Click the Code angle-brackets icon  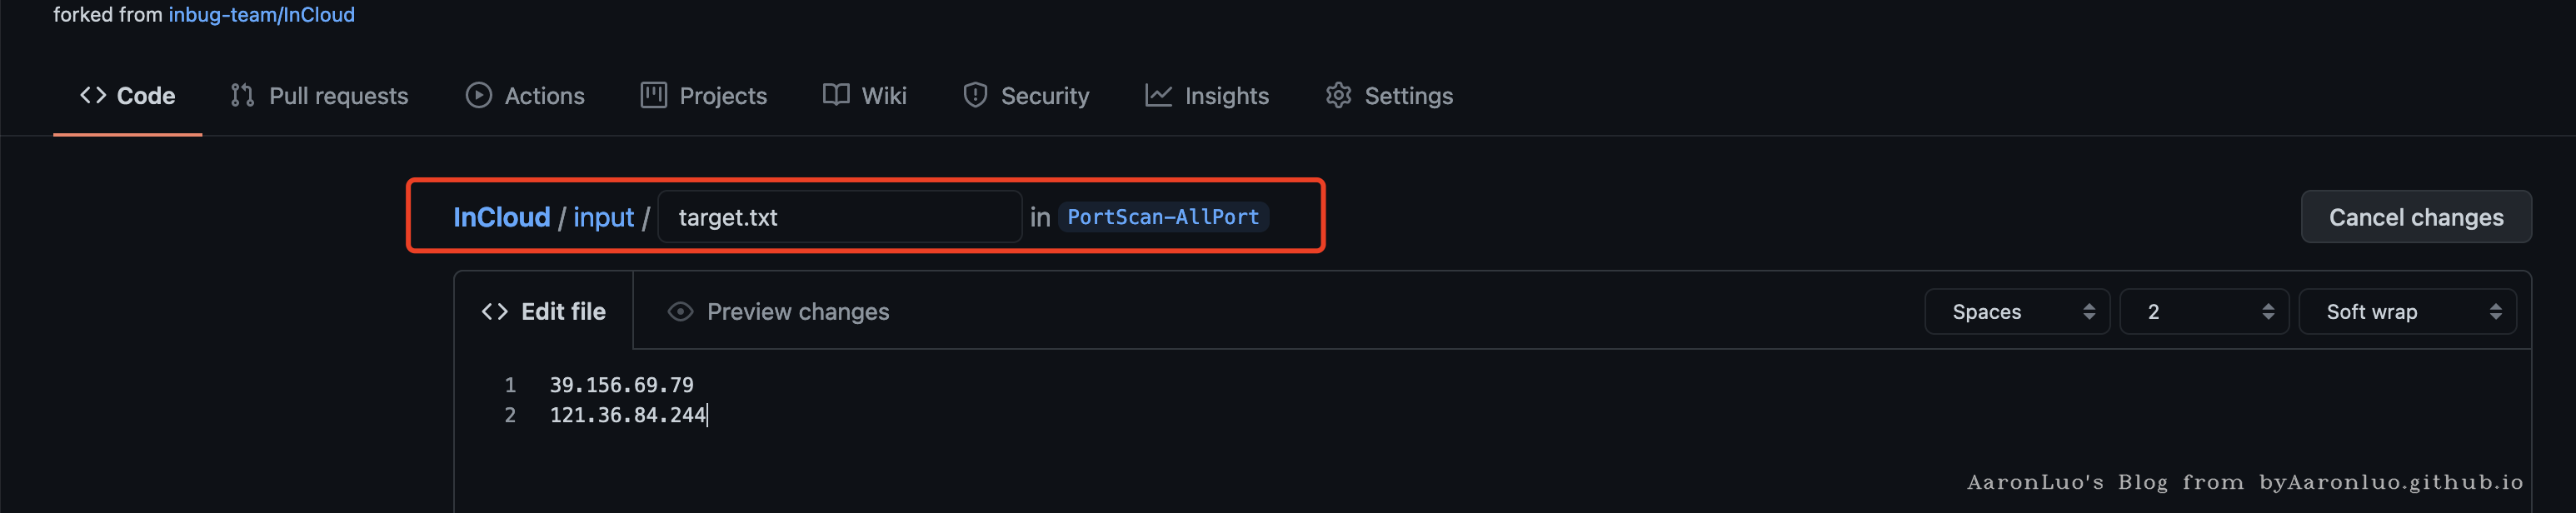click(93, 95)
